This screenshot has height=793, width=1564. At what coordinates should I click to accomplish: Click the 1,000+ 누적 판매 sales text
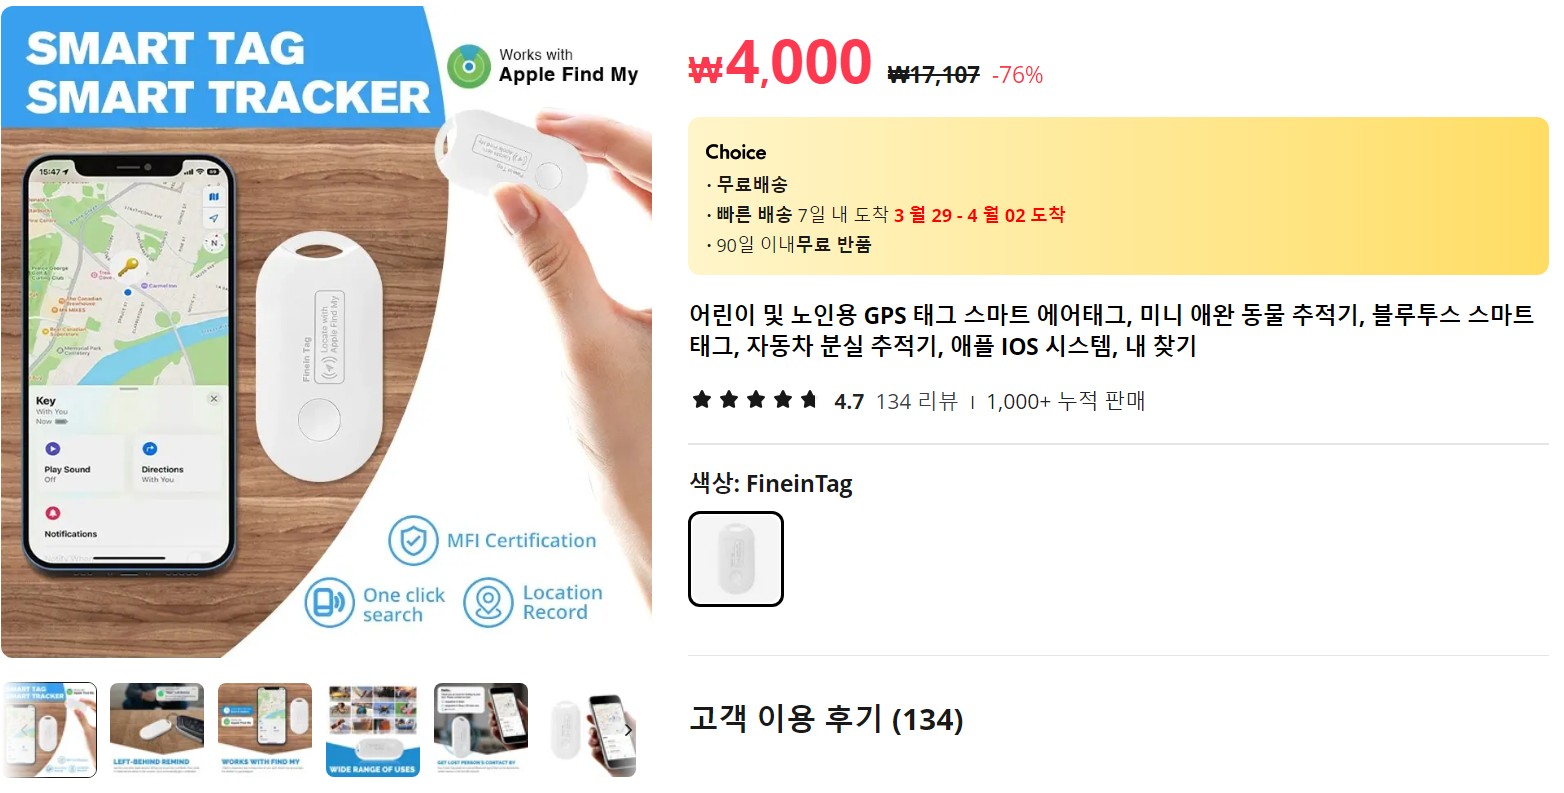pos(1066,402)
